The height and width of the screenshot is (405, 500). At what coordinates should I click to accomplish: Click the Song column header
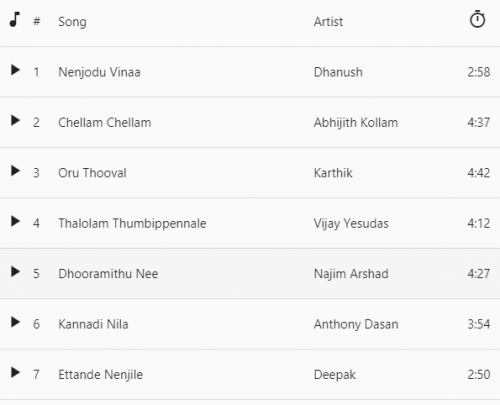(72, 22)
